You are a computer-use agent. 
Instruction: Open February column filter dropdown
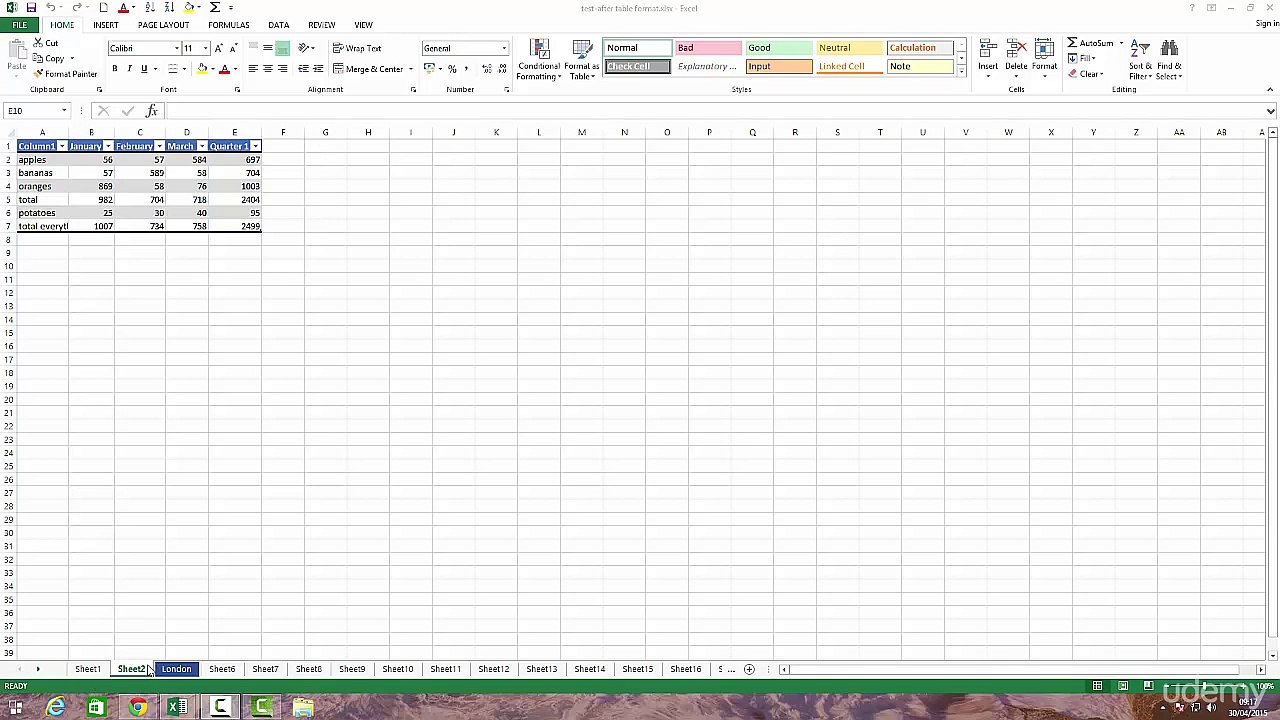159,146
